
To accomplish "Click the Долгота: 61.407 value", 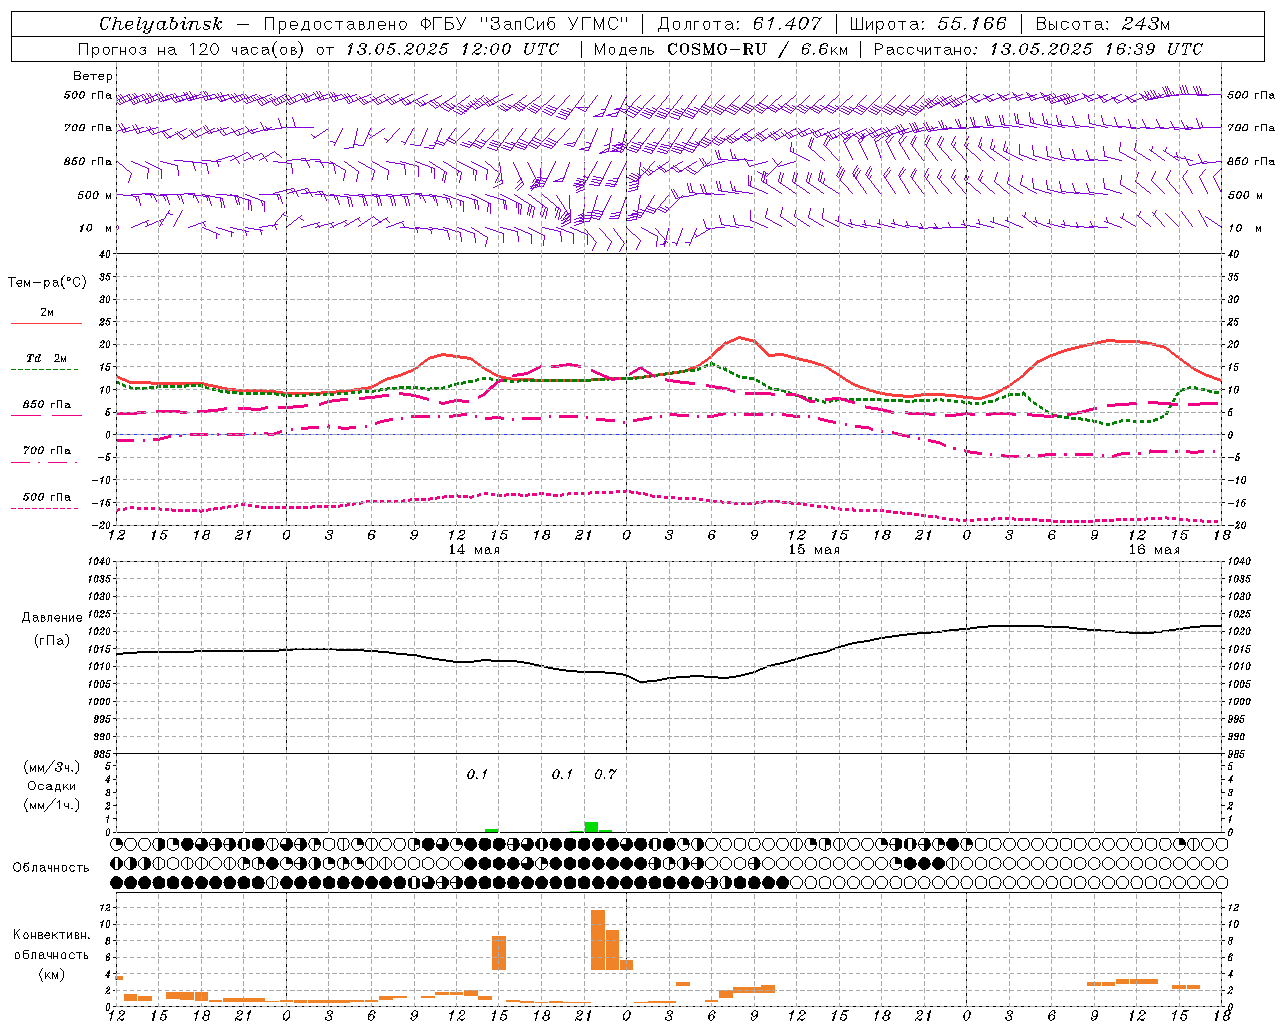I will (x=739, y=24).
